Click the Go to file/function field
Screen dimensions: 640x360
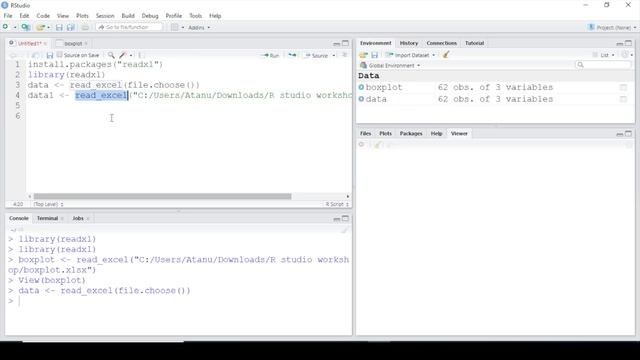pyautogui.click(x=129, y=27)
